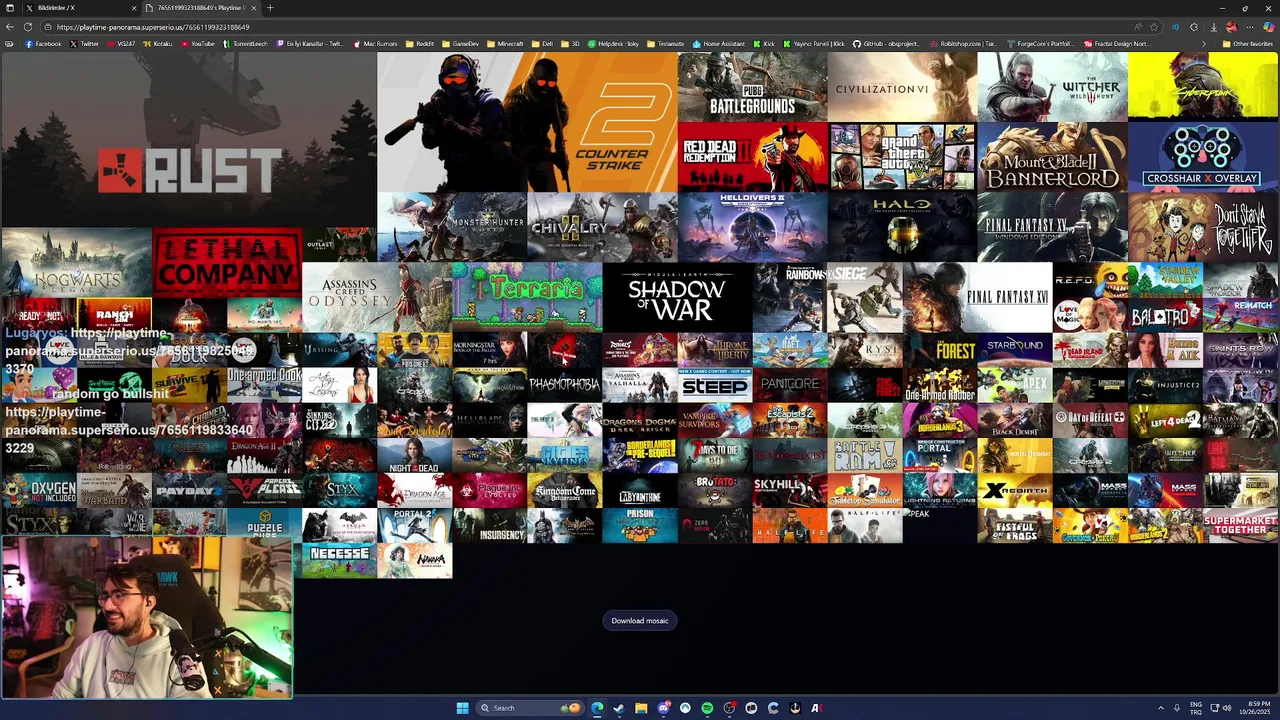
Task: Open the YouTube bookmark
Action: click(198, 44)
